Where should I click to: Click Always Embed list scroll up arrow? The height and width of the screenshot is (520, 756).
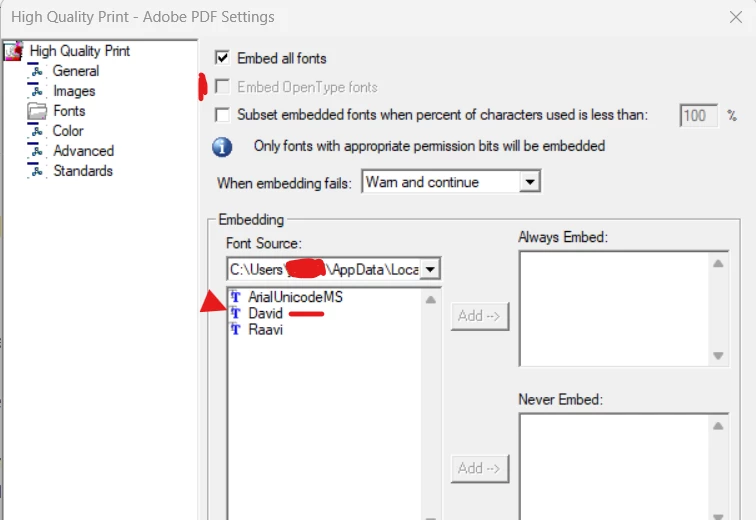point(718,263)
